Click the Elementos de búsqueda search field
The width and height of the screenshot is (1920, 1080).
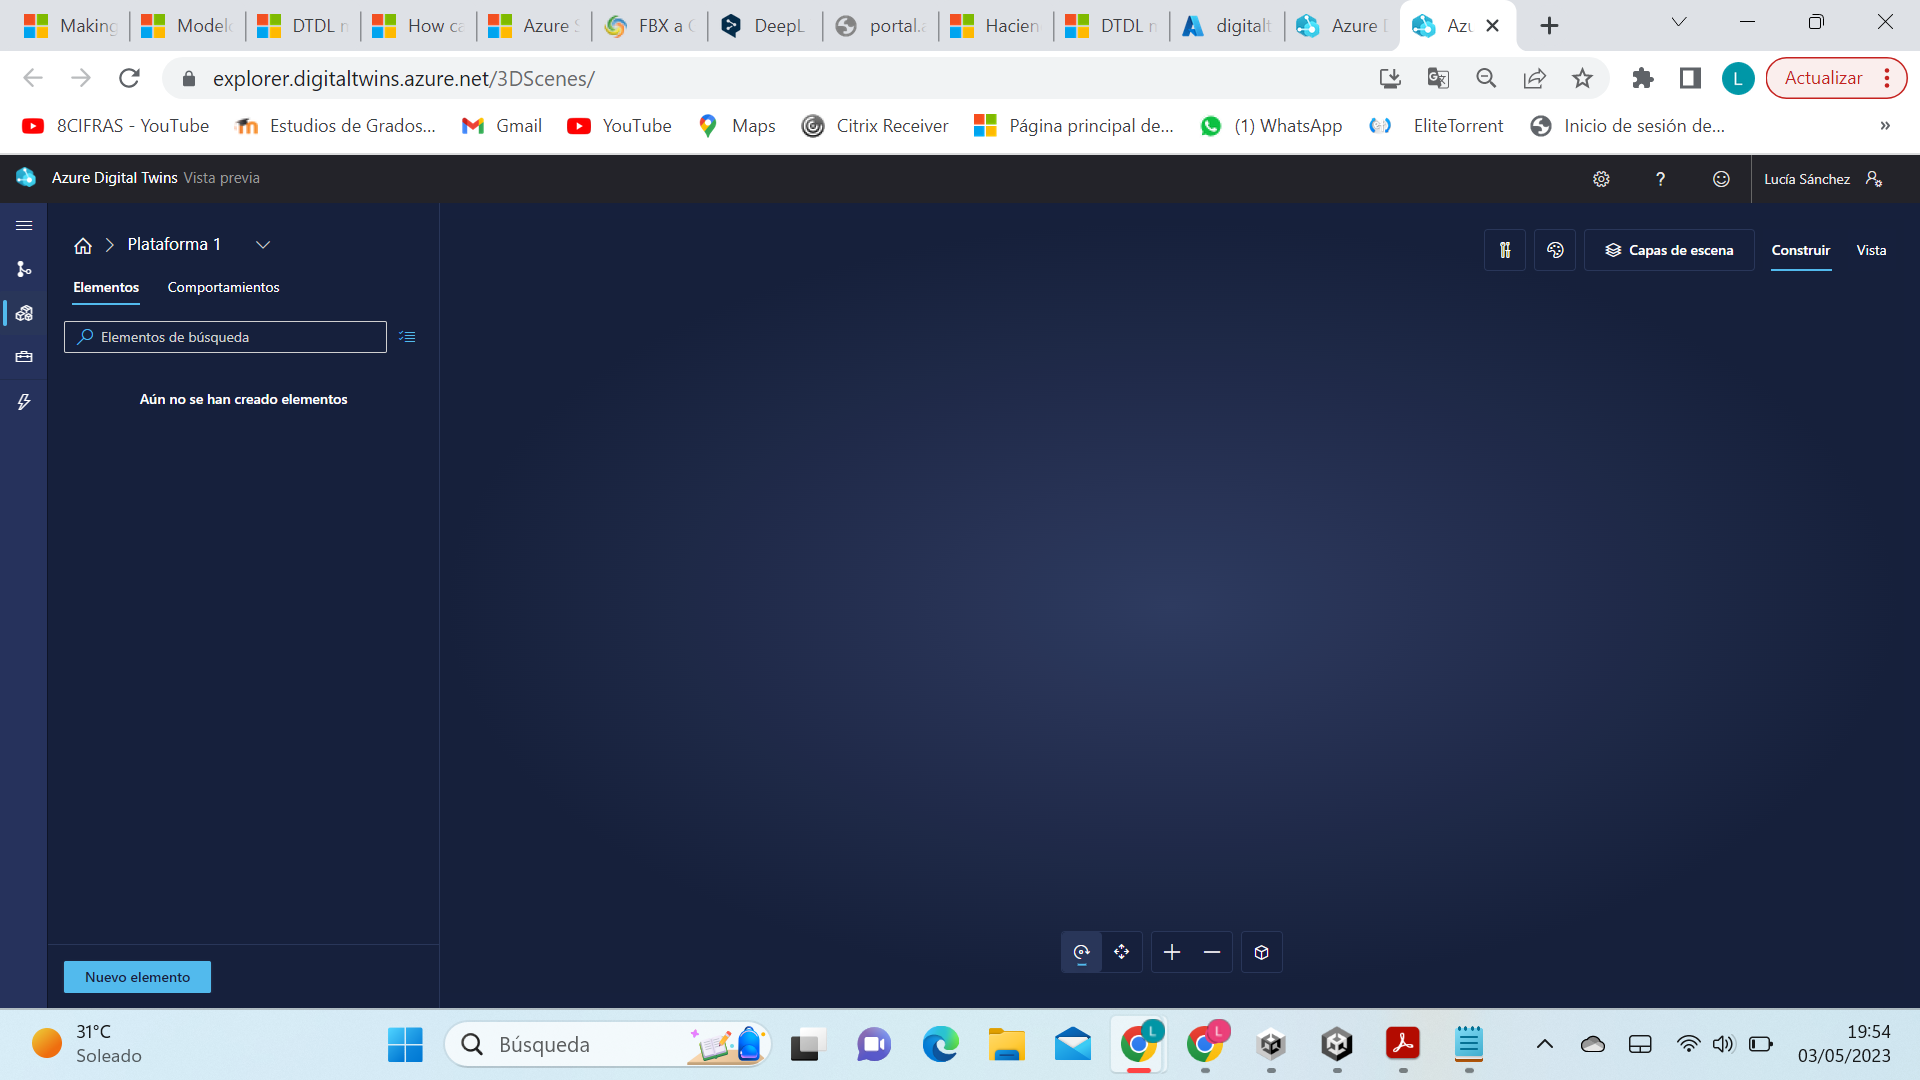tap(225, 337)
